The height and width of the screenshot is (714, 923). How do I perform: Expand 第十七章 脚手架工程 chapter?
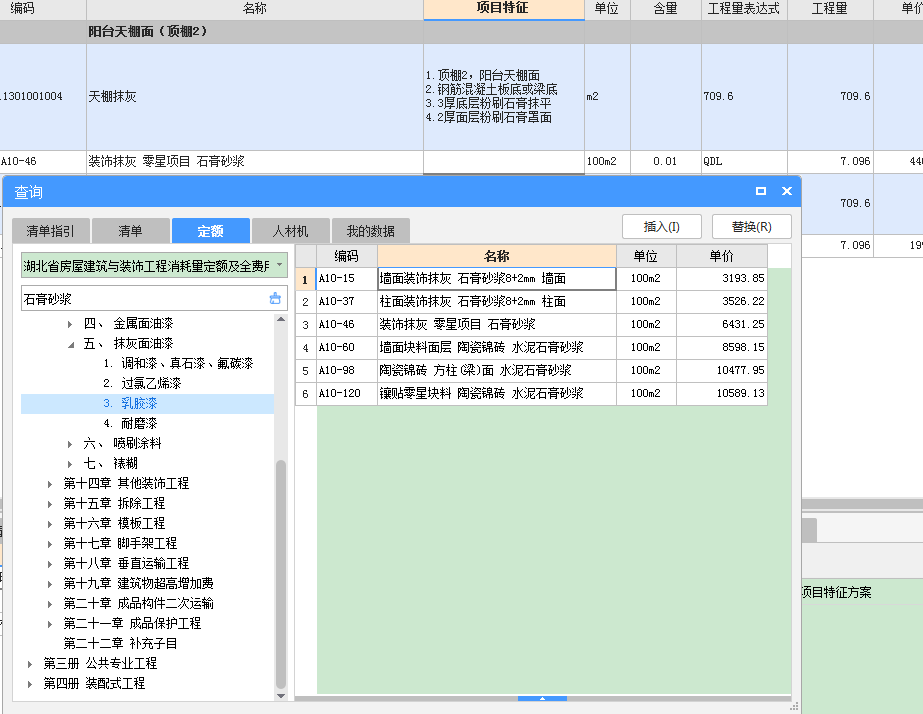tap(50, 544)
